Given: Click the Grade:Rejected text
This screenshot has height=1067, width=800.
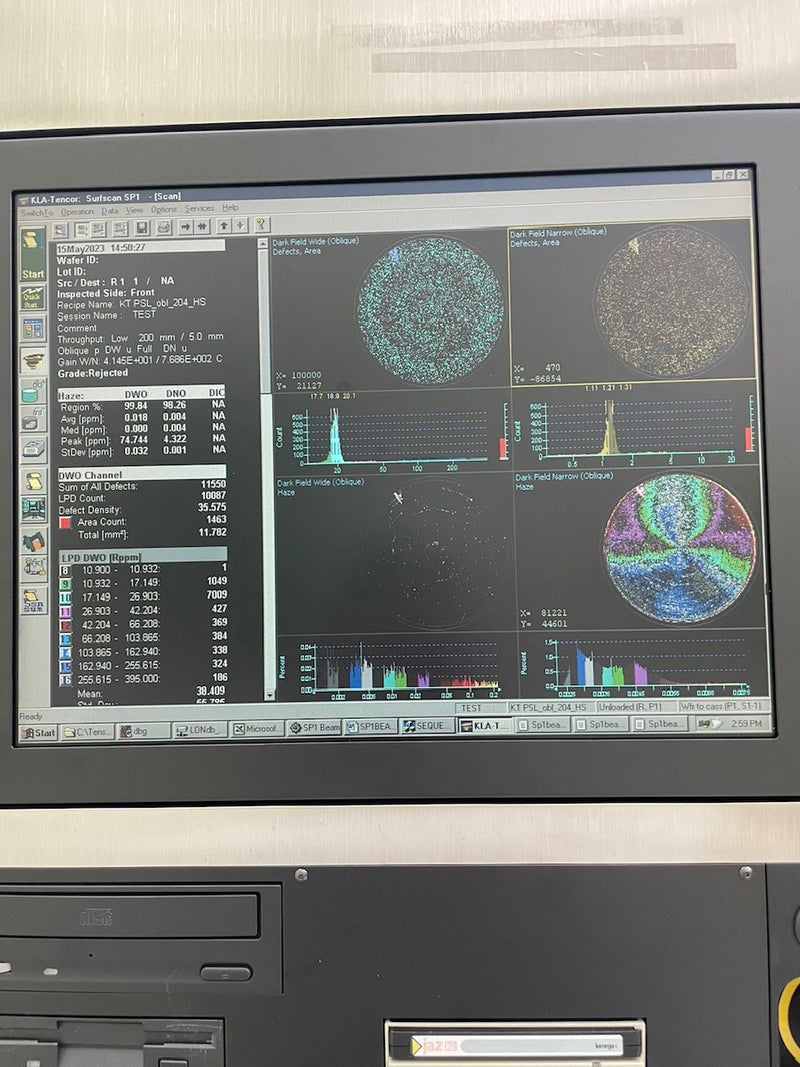Looking at the screenshot, I should click(x=93, y=373).
